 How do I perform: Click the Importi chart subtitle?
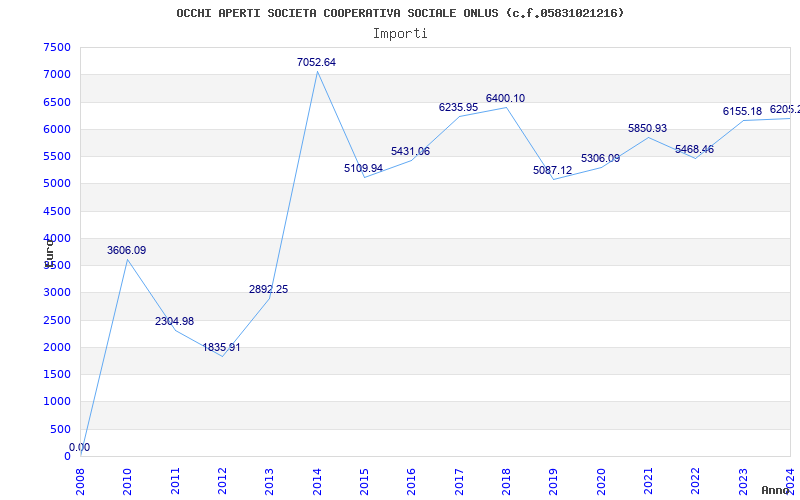[400, 33]
